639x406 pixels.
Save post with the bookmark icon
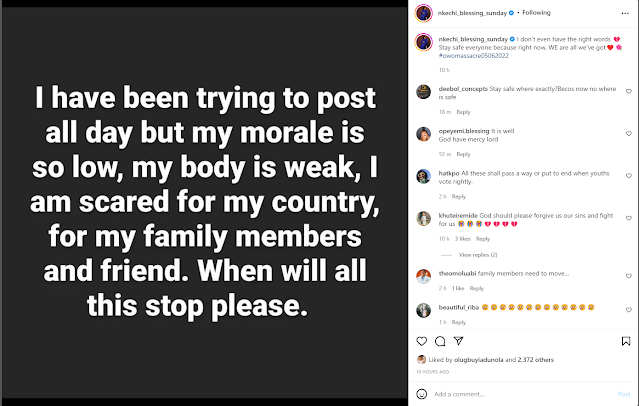(x=624, y=342)
